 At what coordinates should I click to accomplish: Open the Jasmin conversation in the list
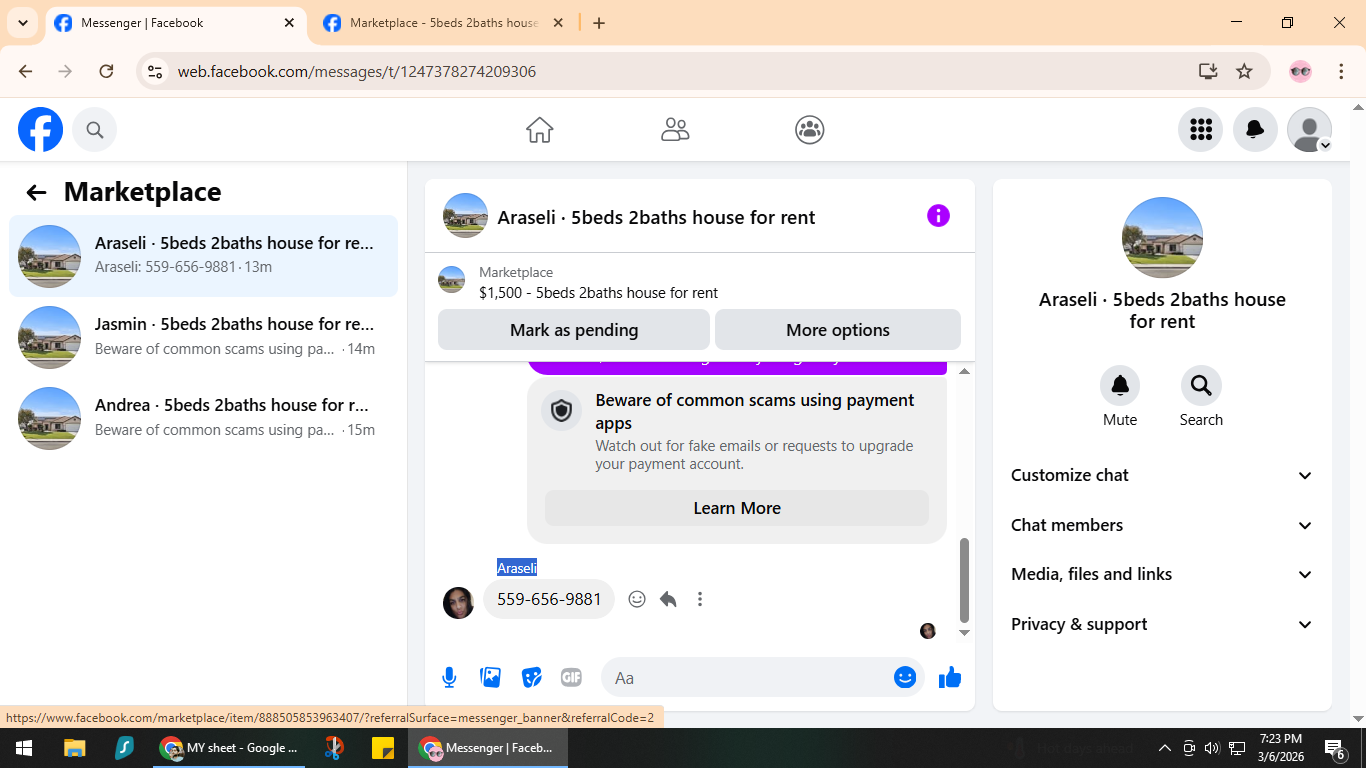(x=204, y=337)
